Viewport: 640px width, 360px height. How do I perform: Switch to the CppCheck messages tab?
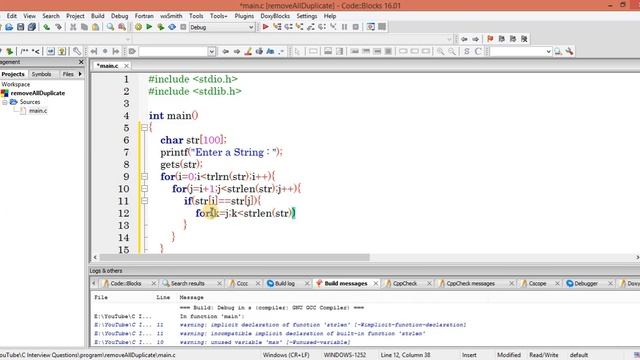coord(470,283)
